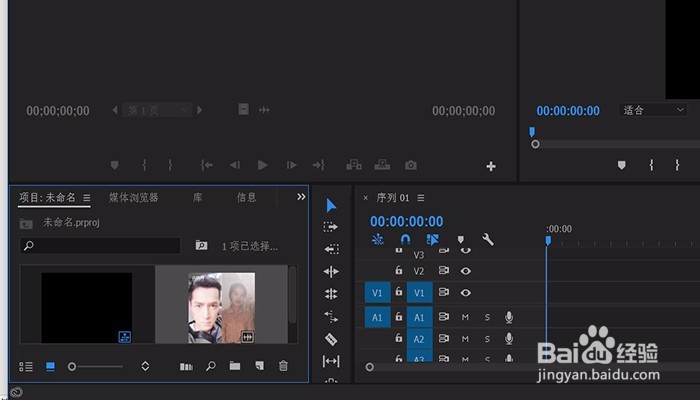
Task: Select the Selection arrow tool
Action: pyautogui.click(x=331, y=205)
